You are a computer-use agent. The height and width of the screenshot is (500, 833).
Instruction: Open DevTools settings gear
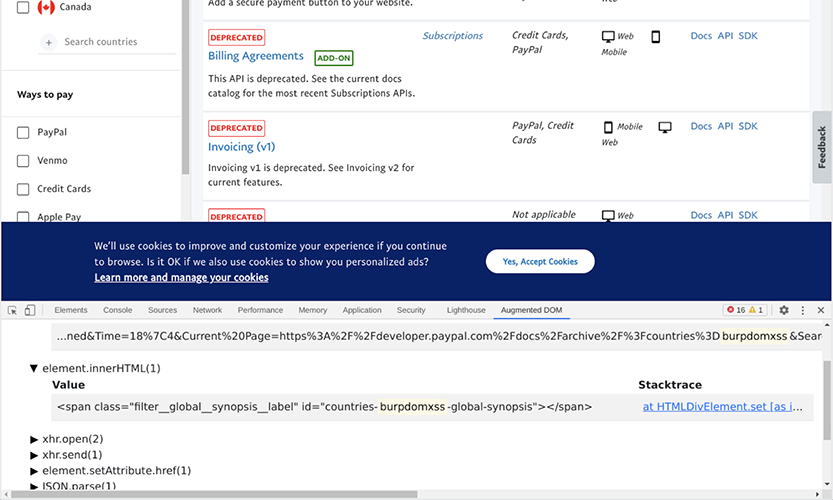click(x=784, y=310)
